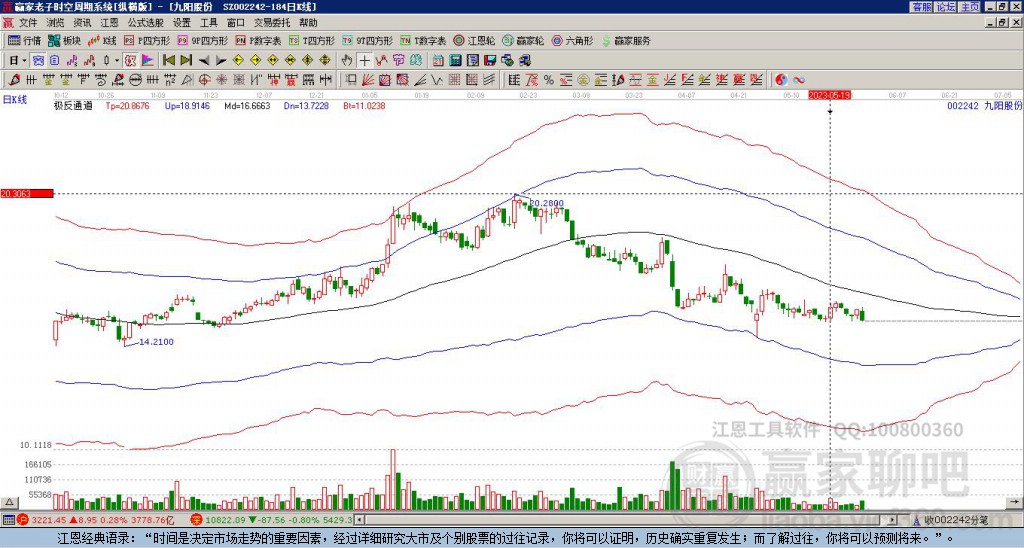This screenshot has height=548, width=1024.
Task: Select the red fan lines tool
Action: pyautogui.click(x=368, y=80)
